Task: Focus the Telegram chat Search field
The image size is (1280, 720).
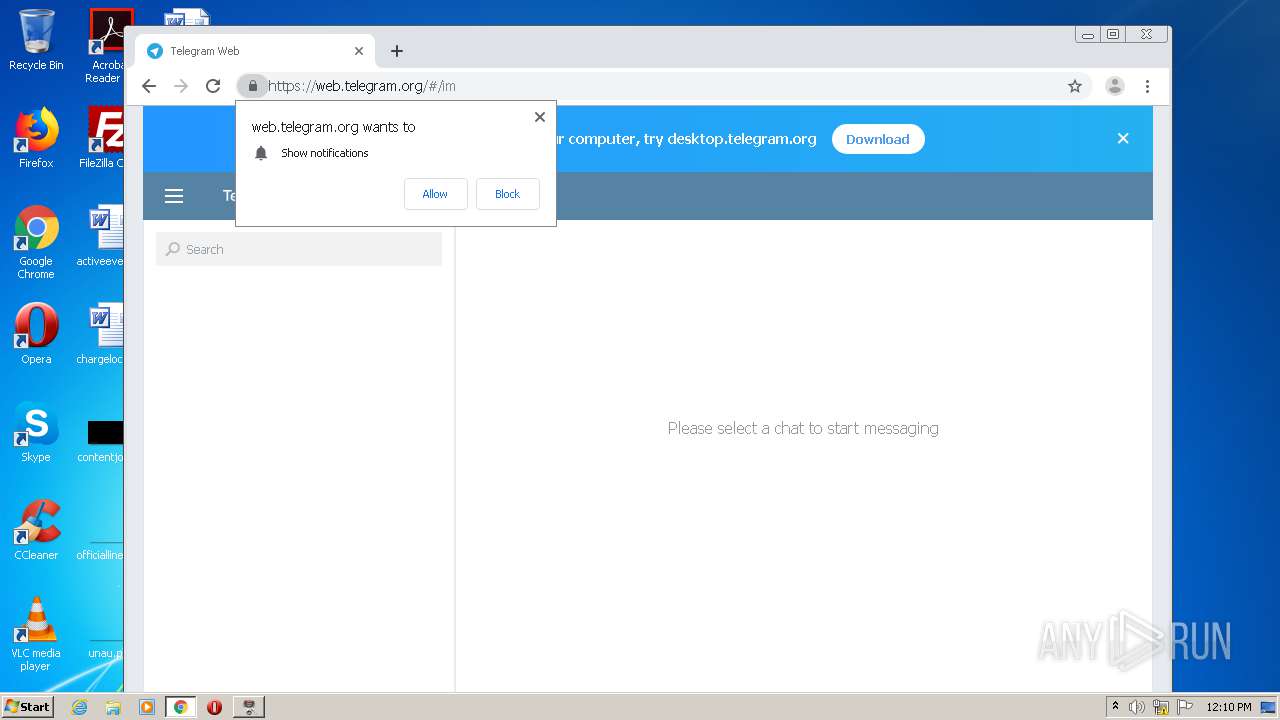Action: pos(299,249)
